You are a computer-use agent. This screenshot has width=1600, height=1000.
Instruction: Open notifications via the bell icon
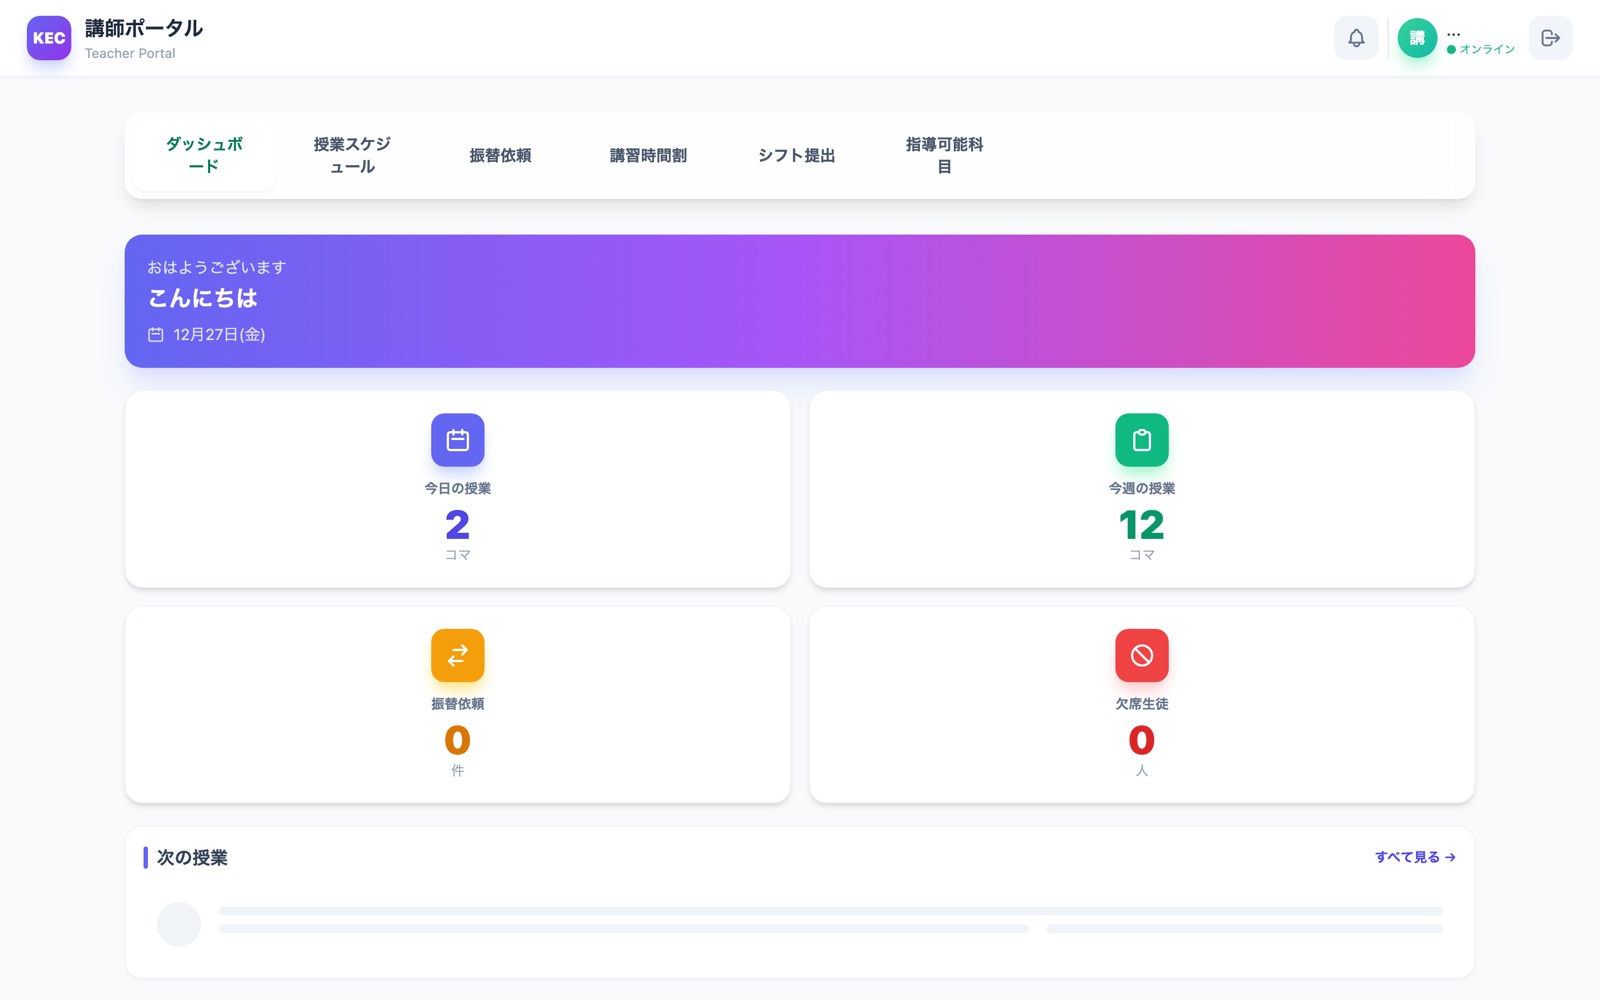coord(1356,38)
